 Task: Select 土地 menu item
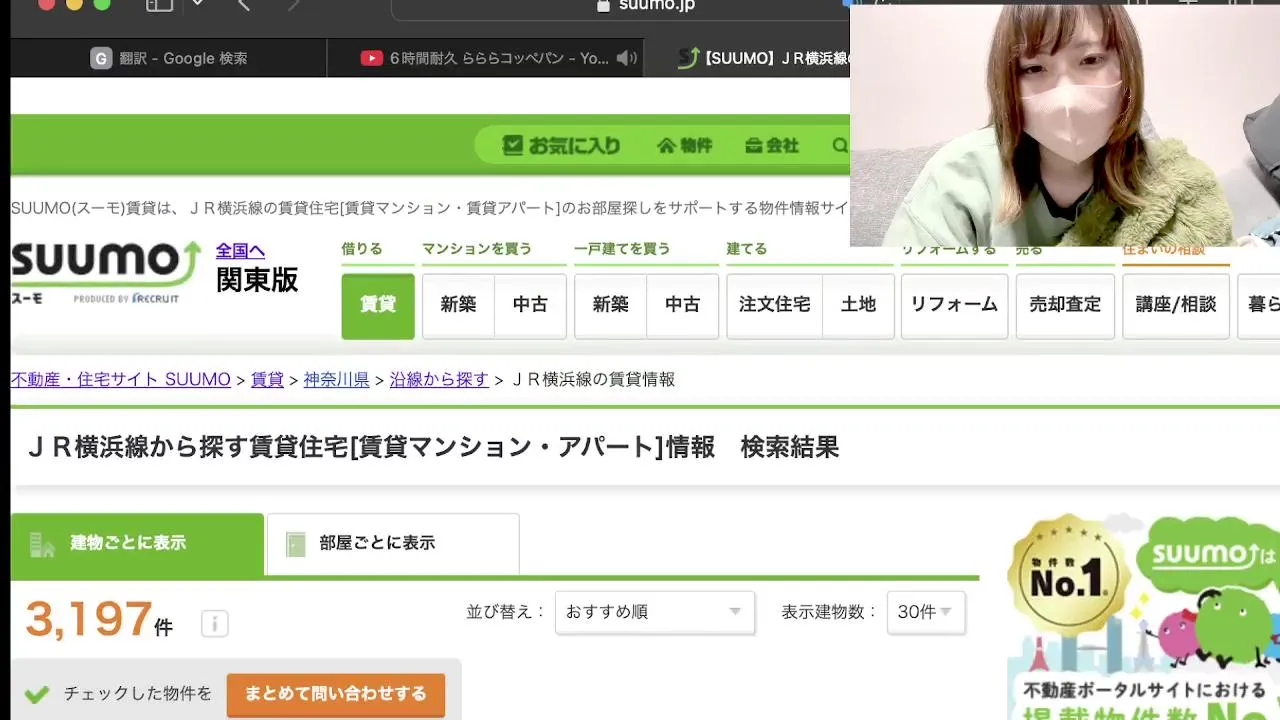tap(858, 305)
